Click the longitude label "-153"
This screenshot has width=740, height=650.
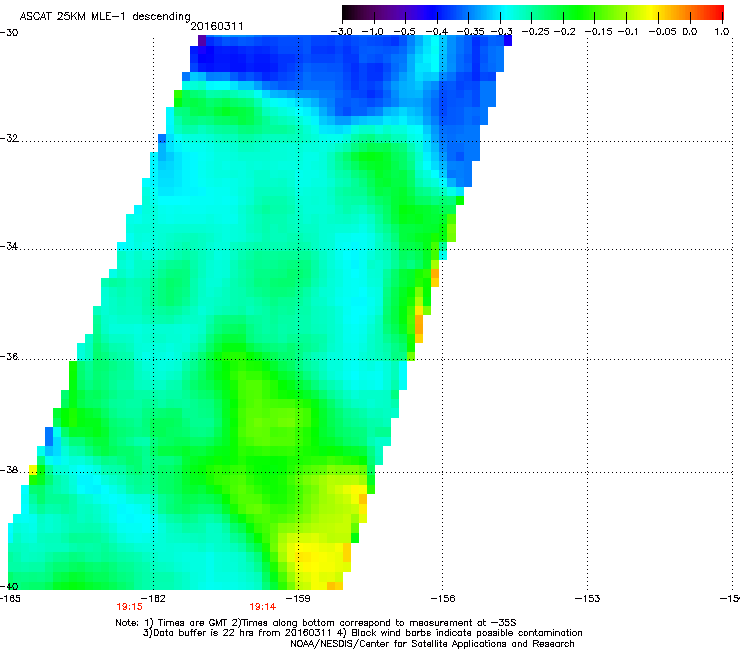588,599
